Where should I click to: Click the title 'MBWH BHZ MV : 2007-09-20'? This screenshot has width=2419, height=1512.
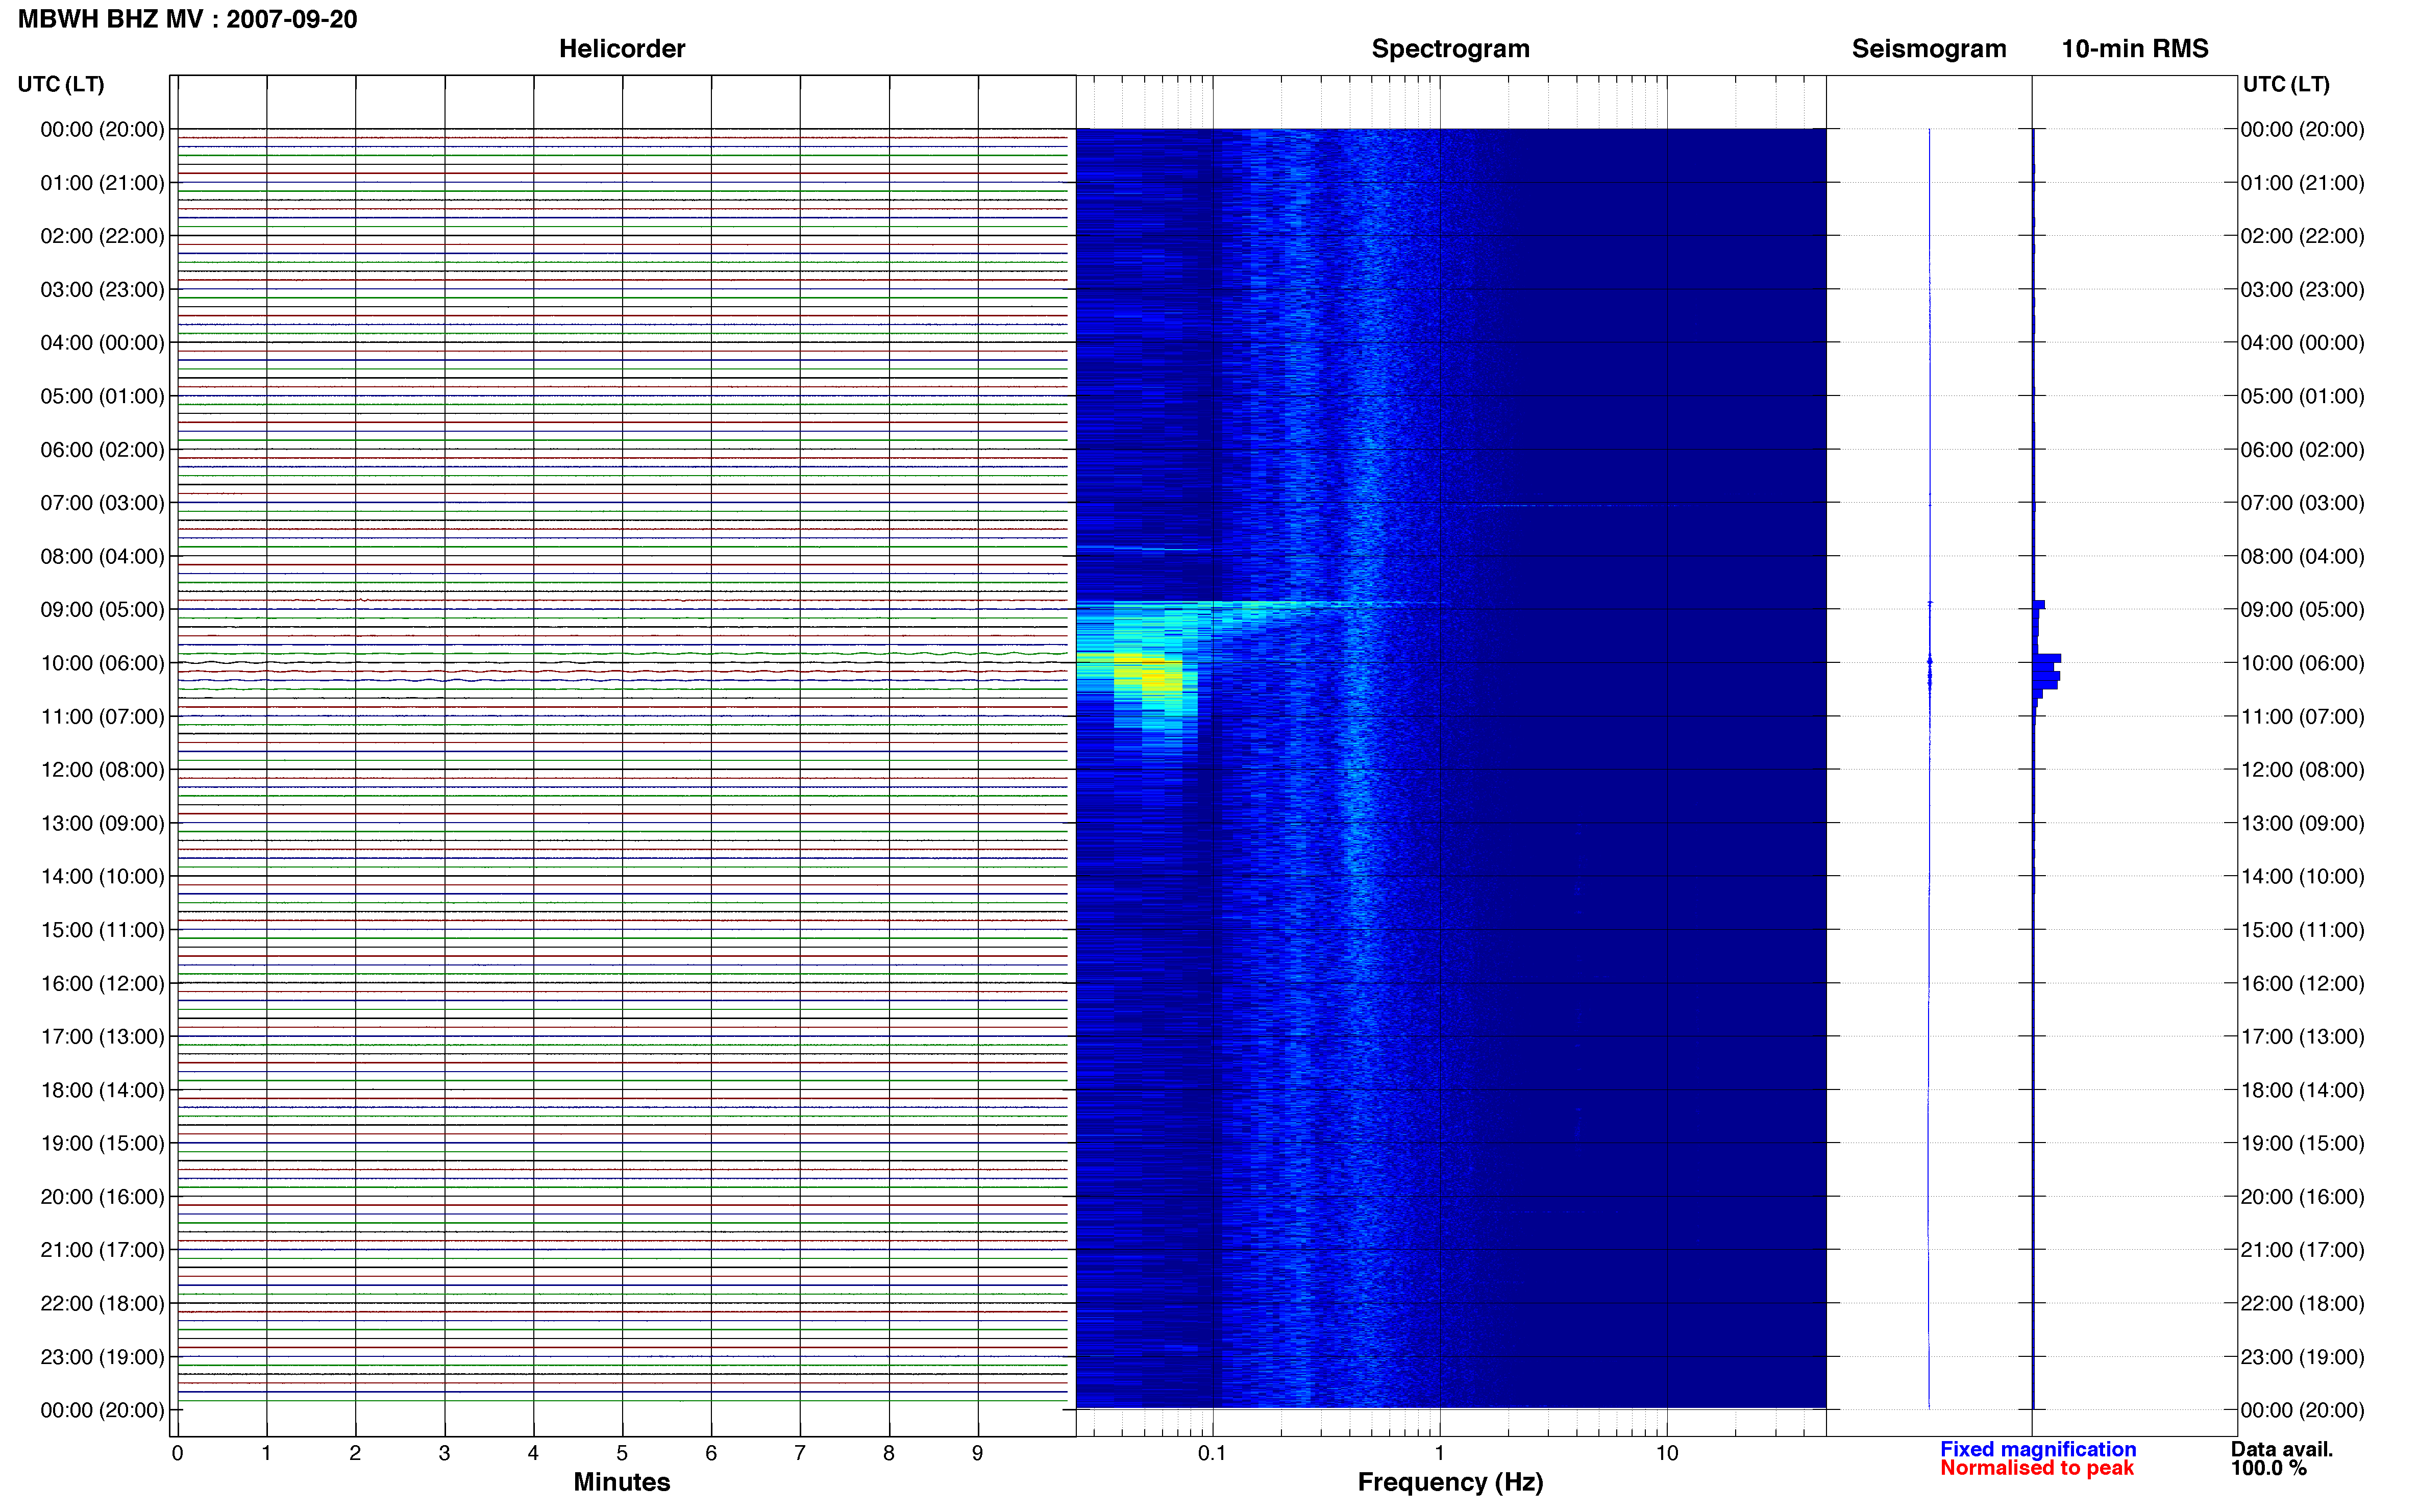point(187,19)
